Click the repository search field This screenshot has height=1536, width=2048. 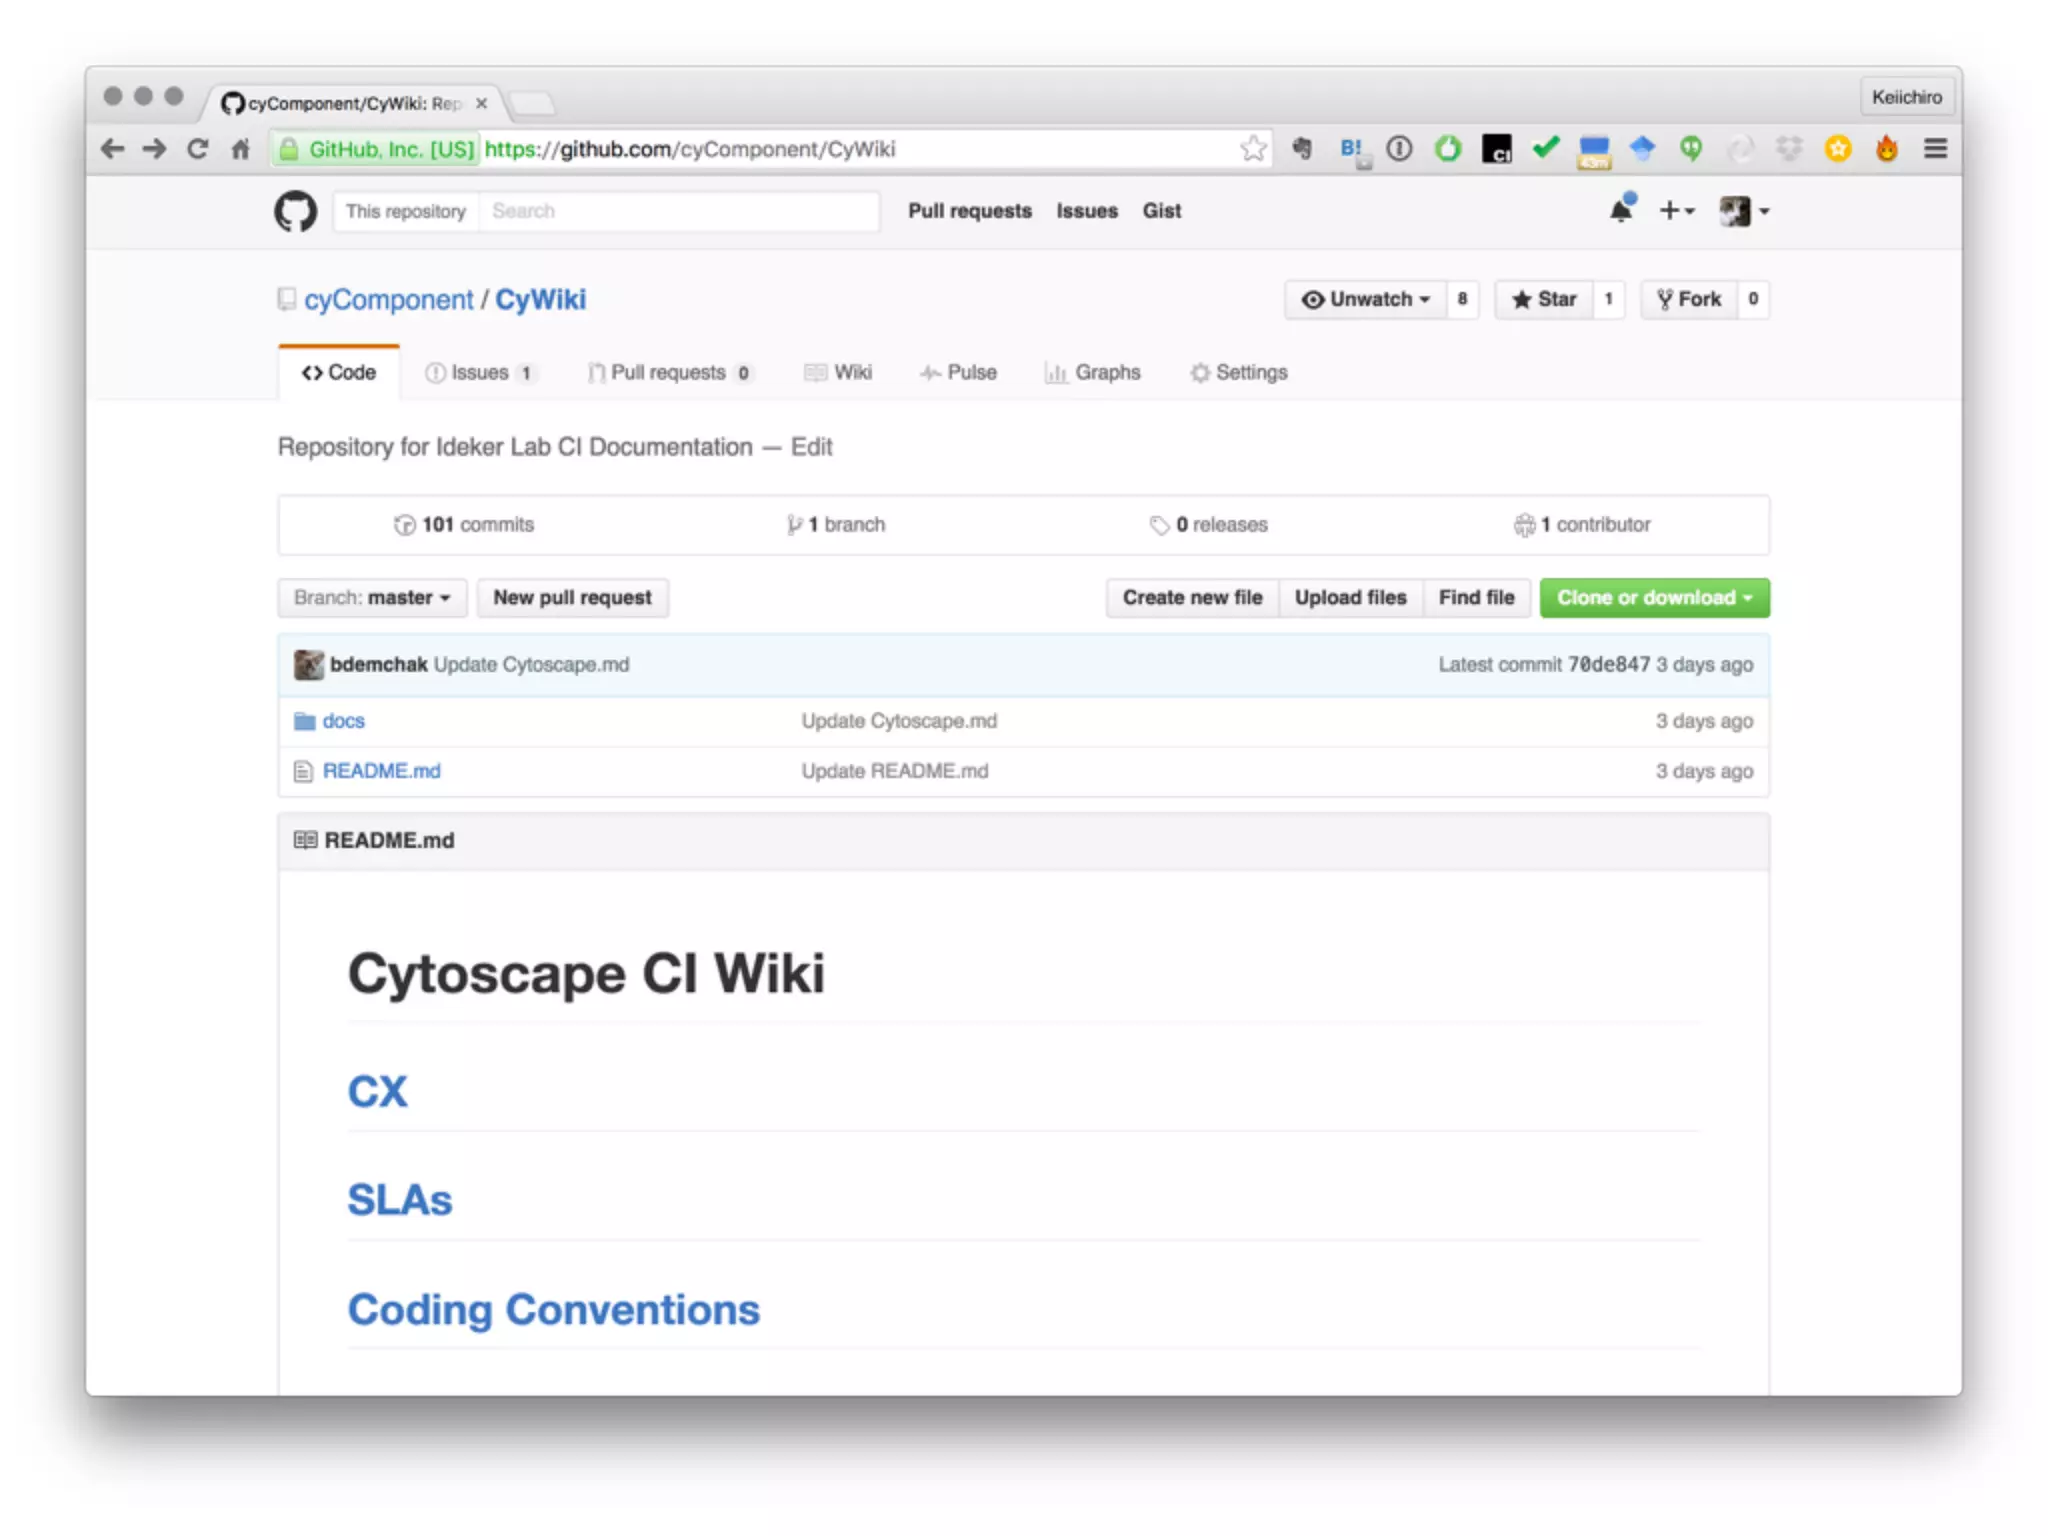click(x=678, y=211)
